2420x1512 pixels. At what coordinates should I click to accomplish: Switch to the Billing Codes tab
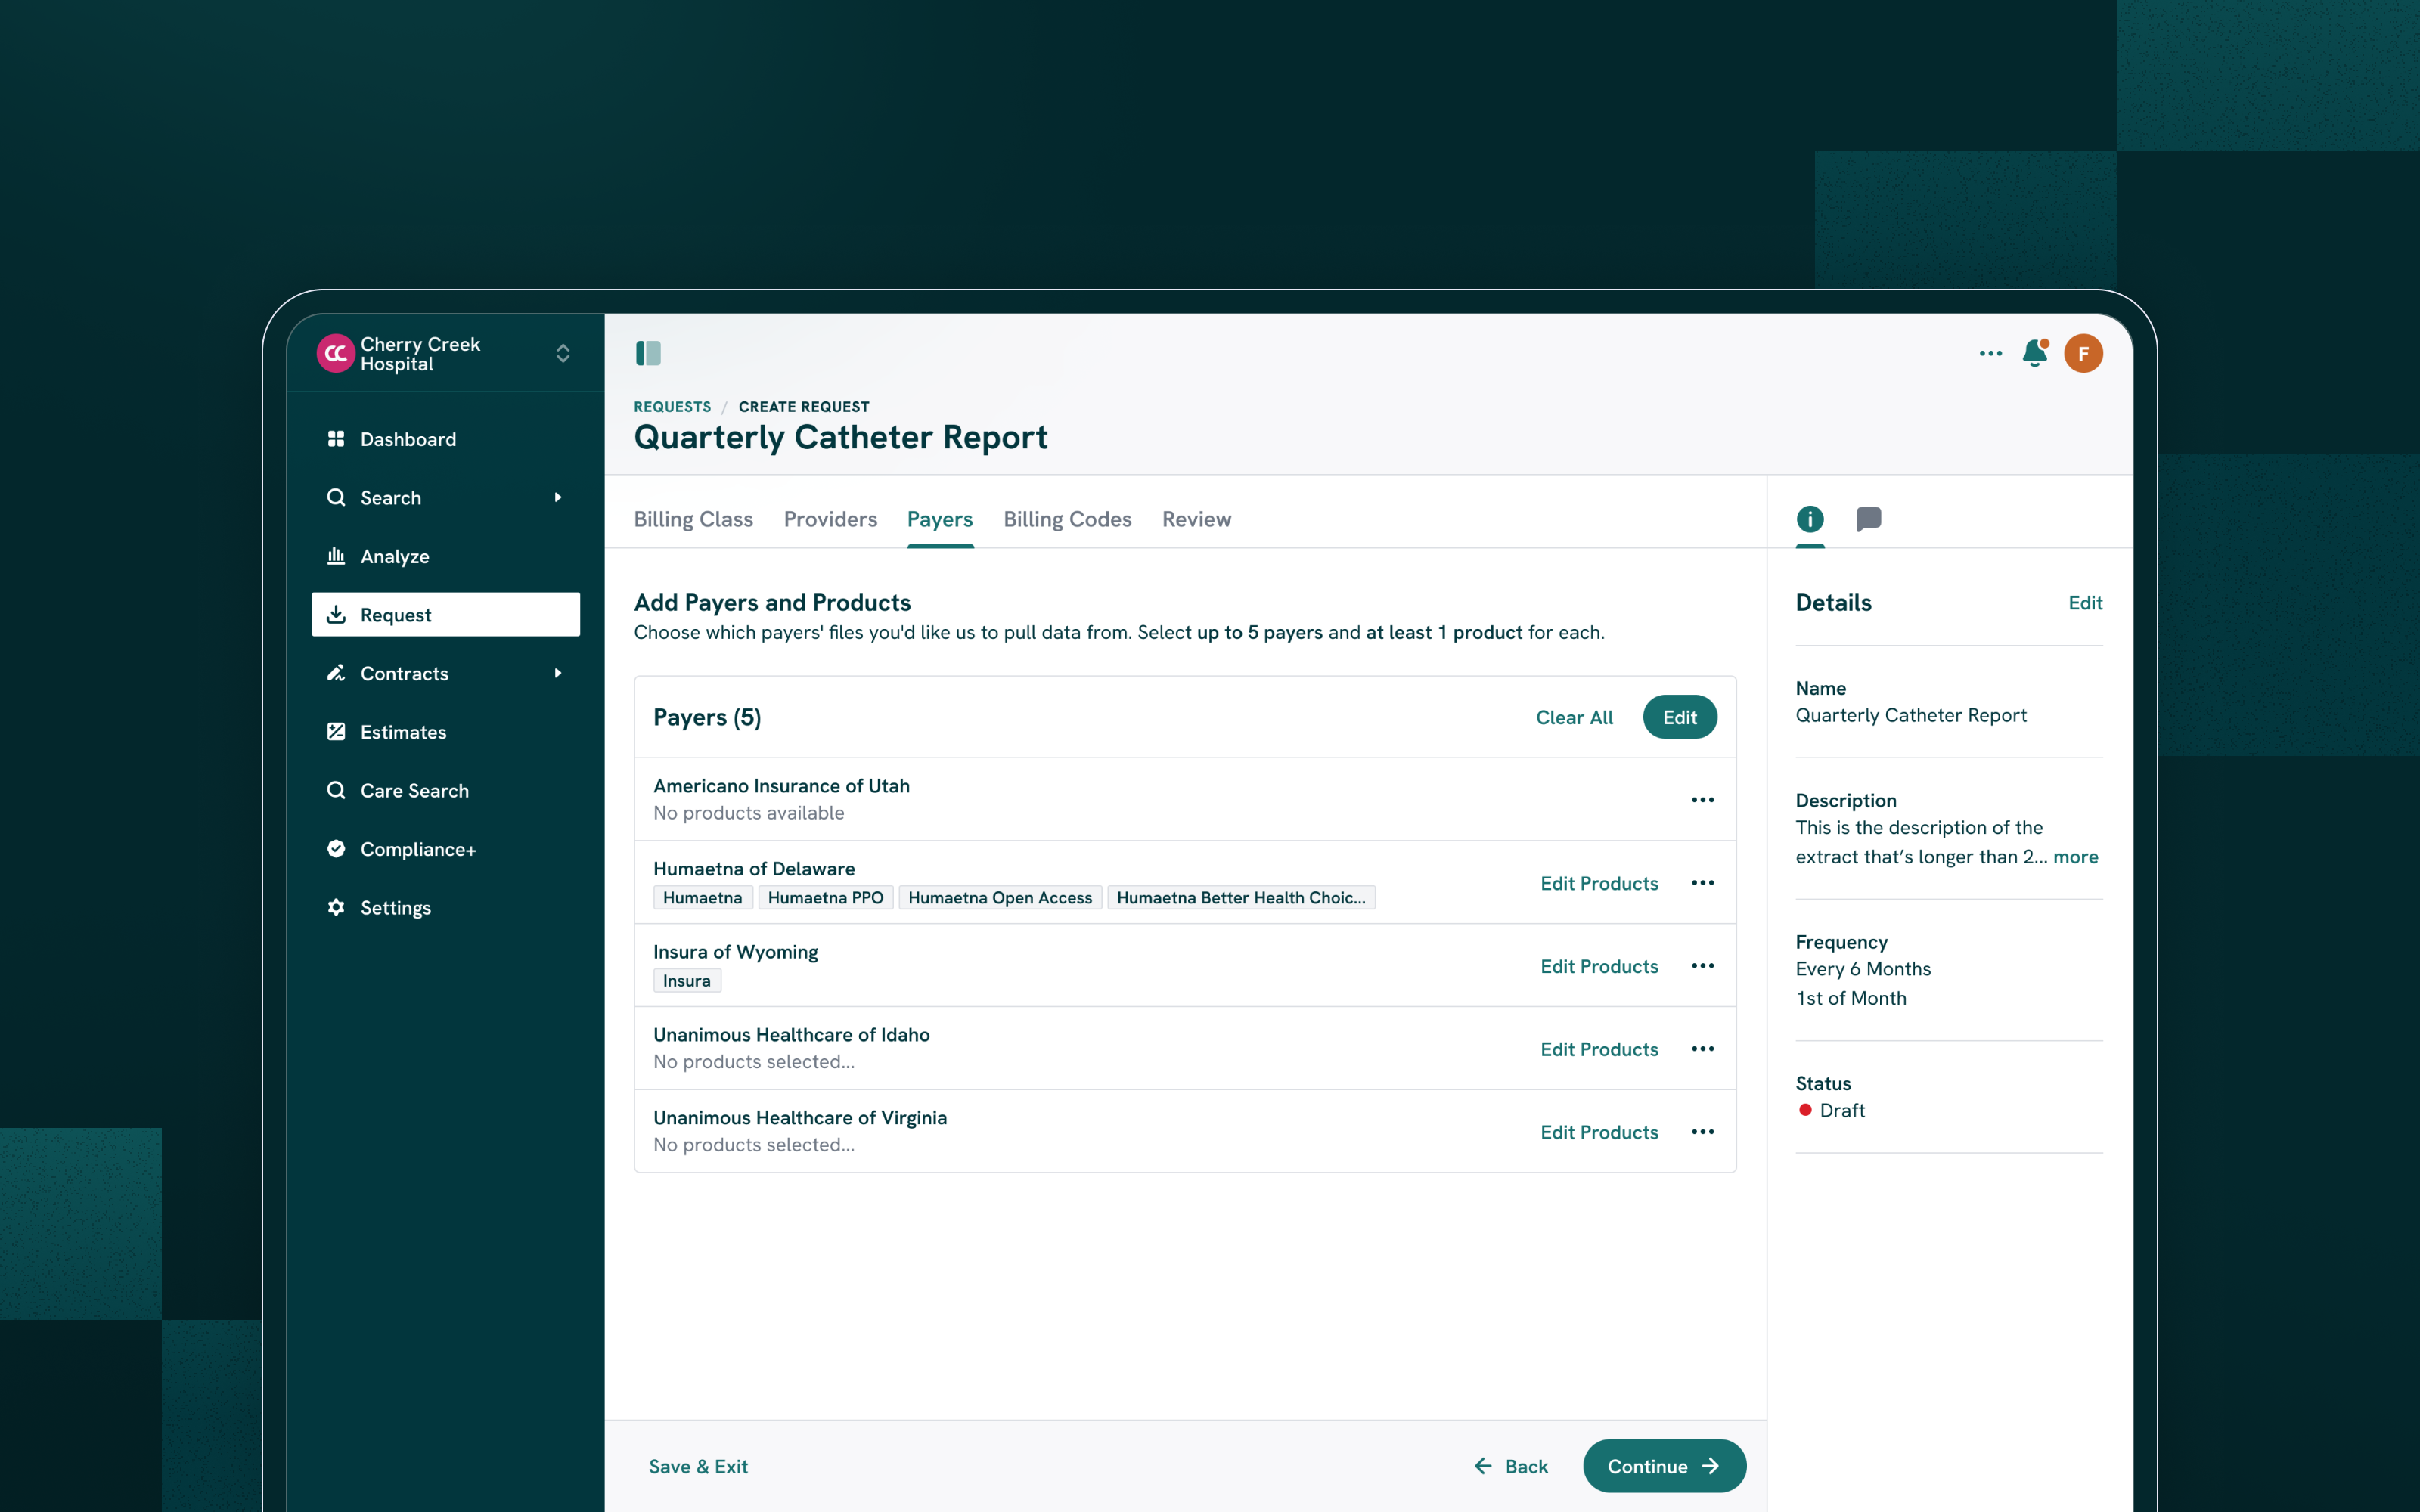1067,519
